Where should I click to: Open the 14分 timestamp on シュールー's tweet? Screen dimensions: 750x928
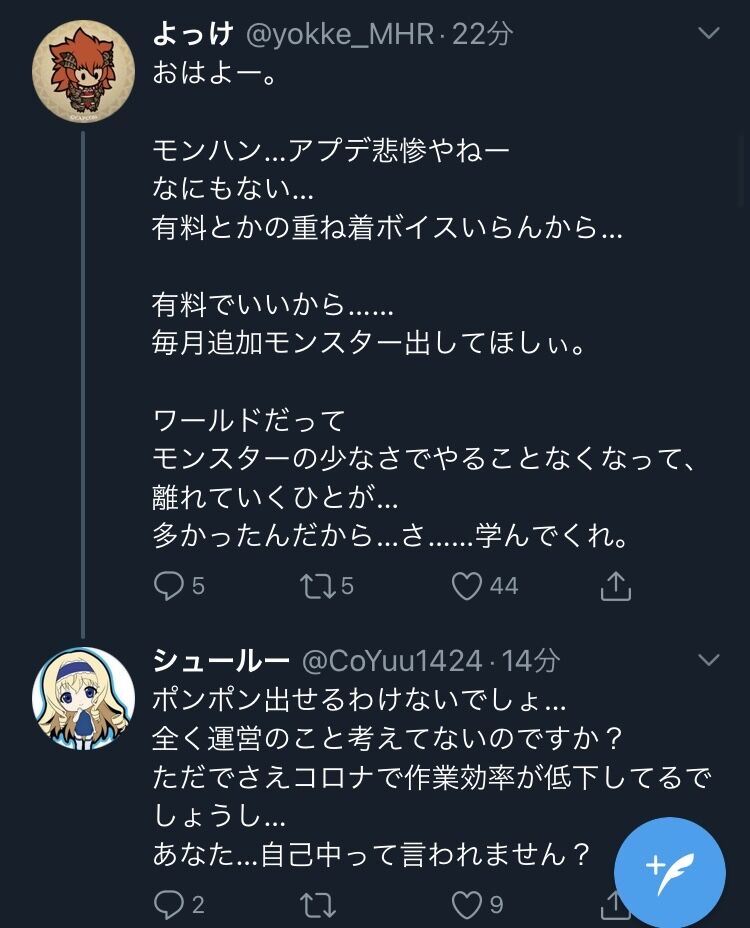pyautogui.click(x=531, y=660)
